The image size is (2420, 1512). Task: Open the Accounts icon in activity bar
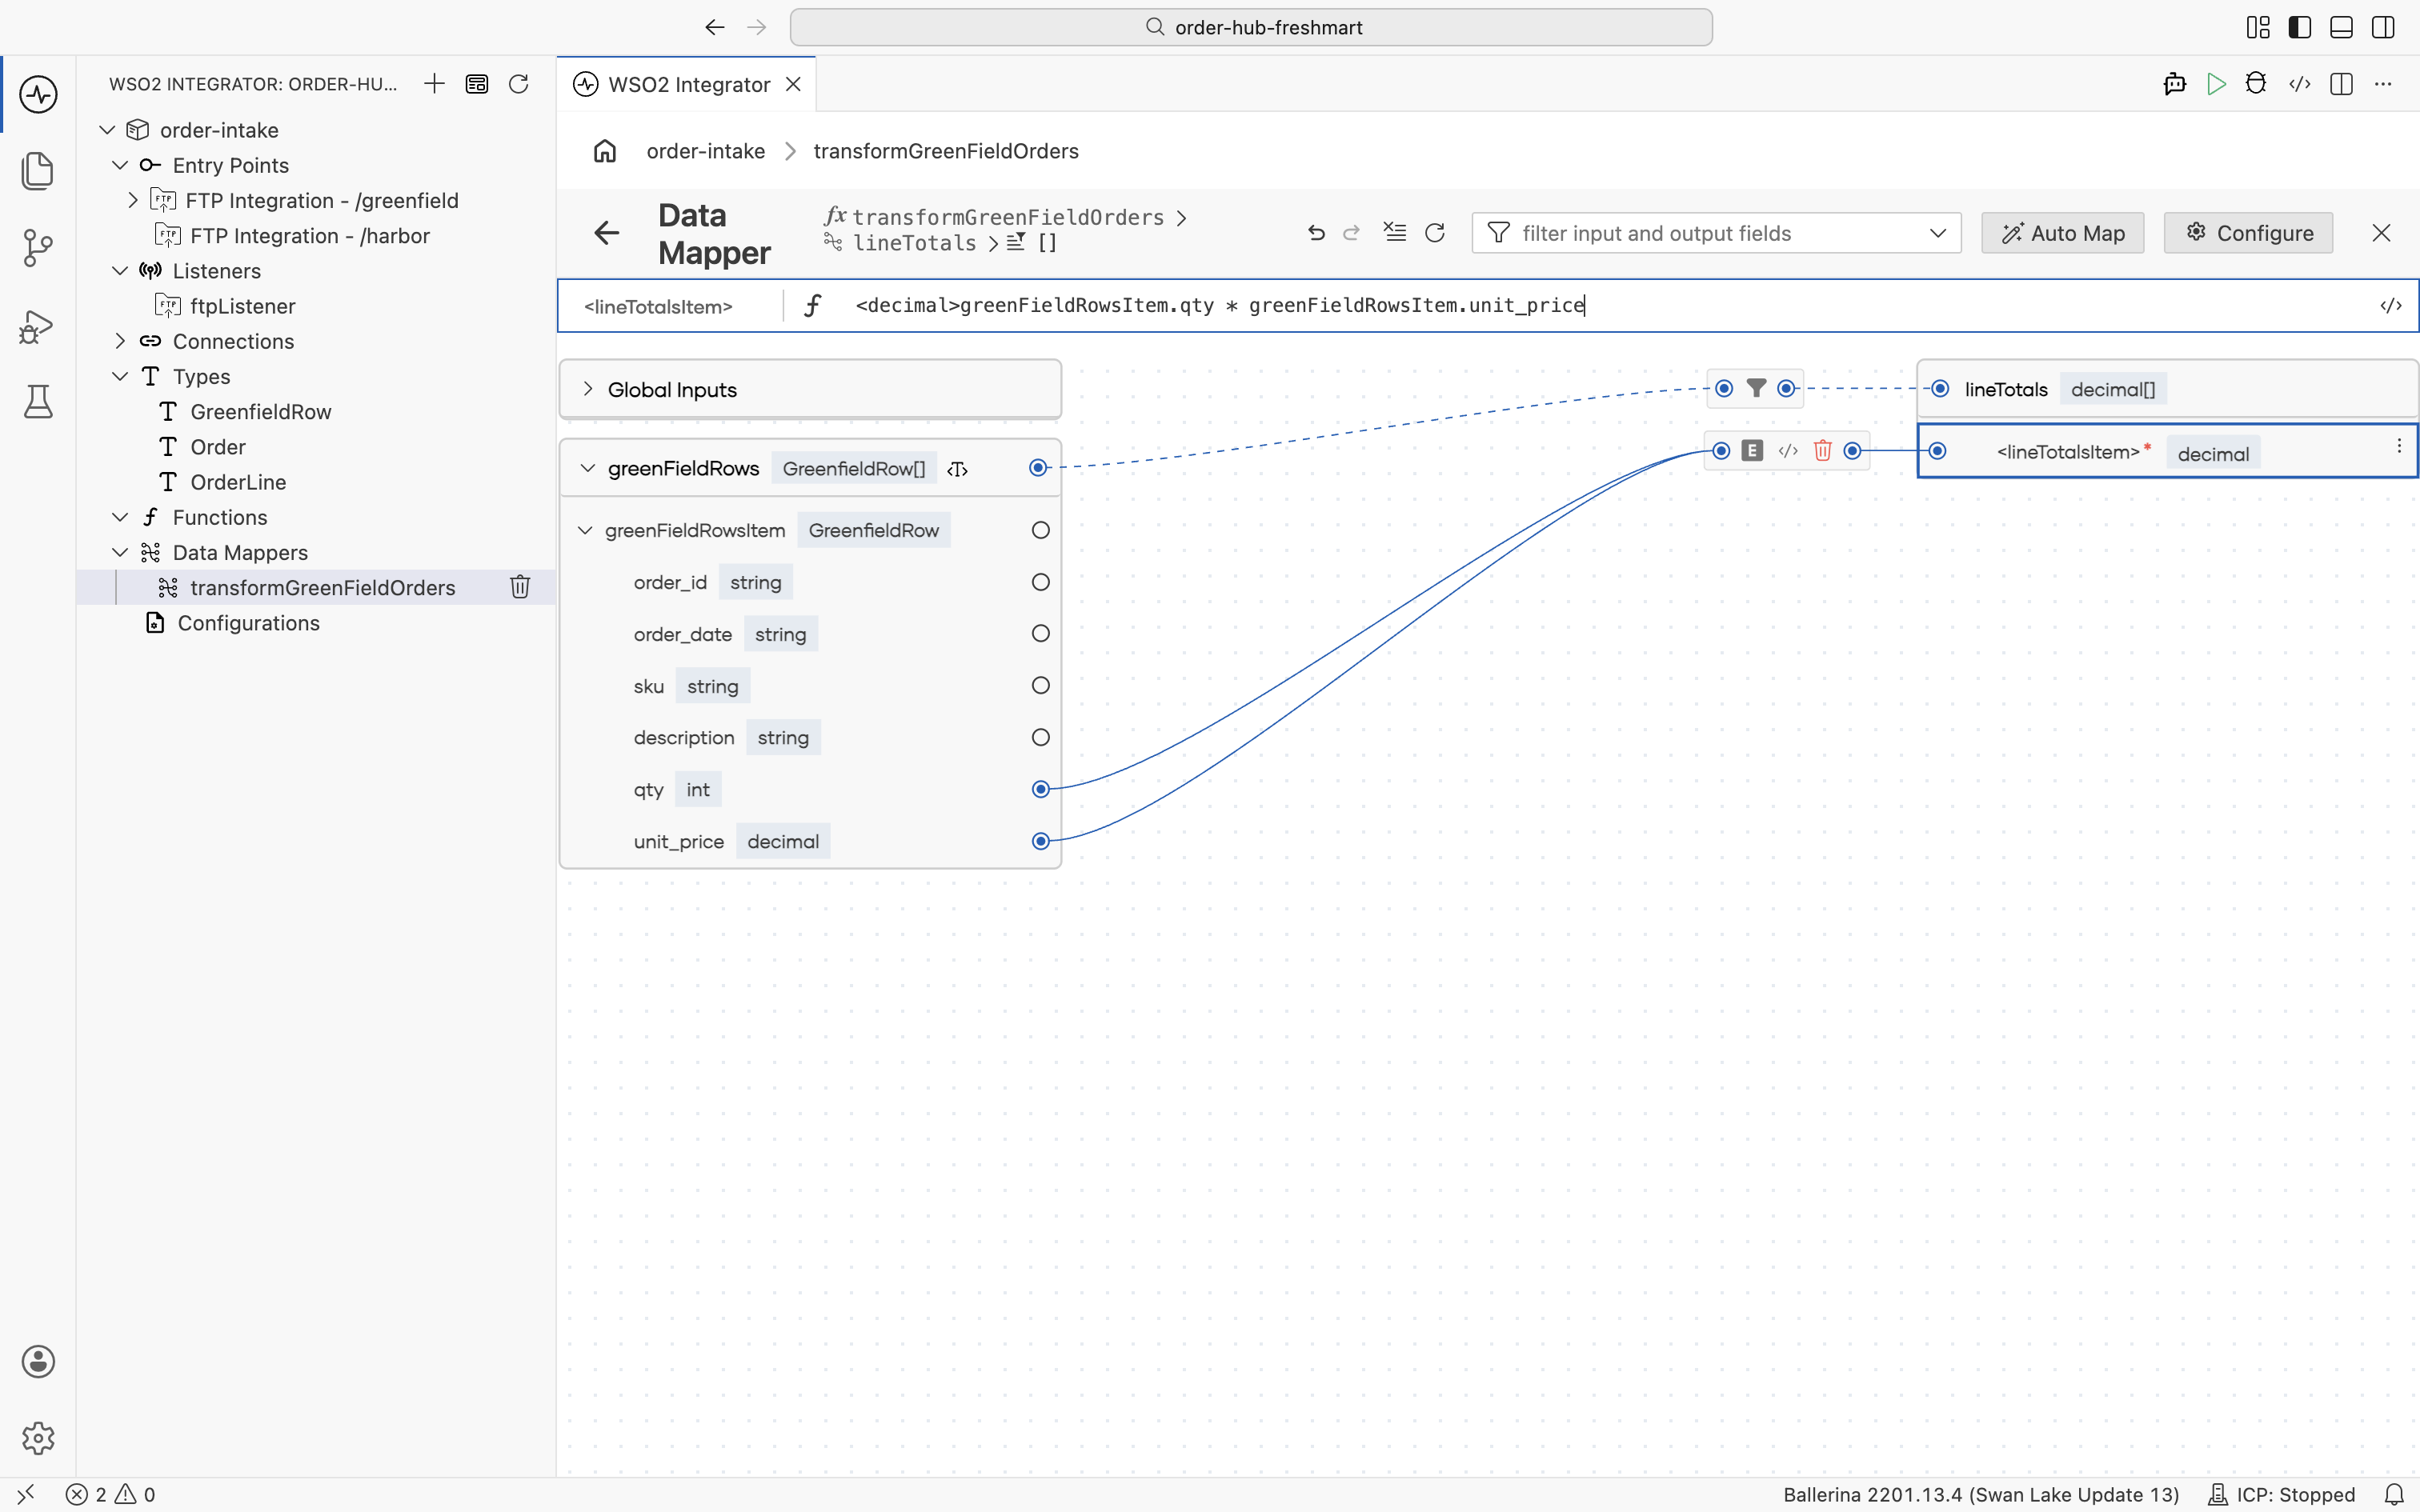pyautogui.click(x=38, y=1361)
